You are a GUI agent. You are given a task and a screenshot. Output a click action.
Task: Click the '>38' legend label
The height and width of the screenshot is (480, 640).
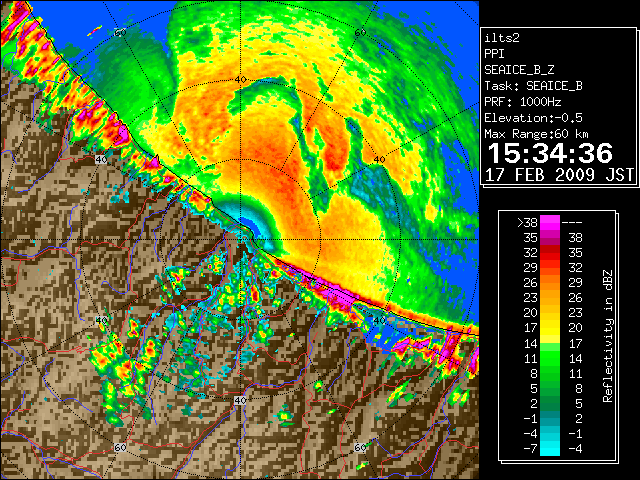pyautogui.click(x=527, y=223)
